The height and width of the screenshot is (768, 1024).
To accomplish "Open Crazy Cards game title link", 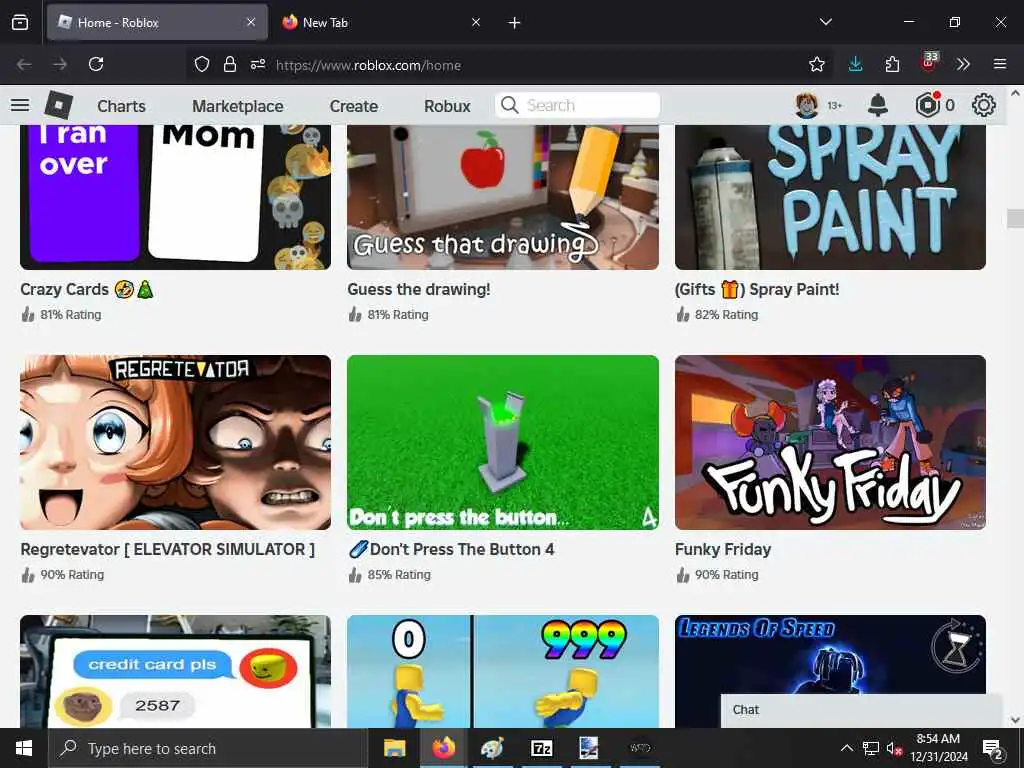I will 87,289.
